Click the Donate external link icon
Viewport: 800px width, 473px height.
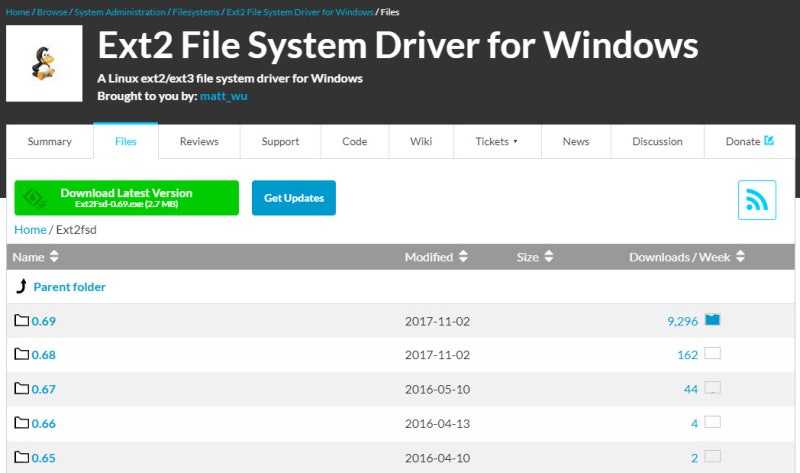769,141
